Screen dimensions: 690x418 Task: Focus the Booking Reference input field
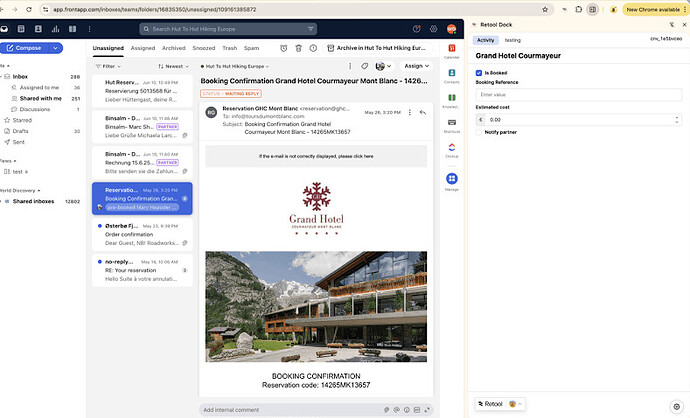(579, 95)
